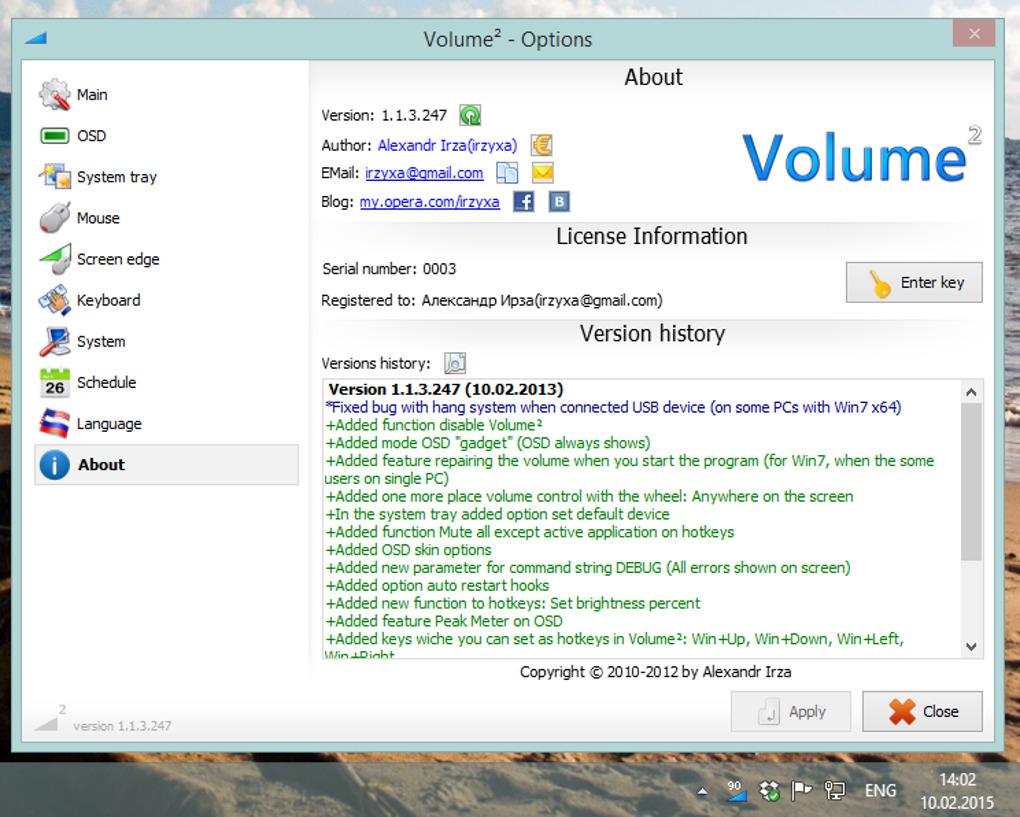1020x817 pixels.
Task: Select the System section in sidebar
Action: pos(167,342)
